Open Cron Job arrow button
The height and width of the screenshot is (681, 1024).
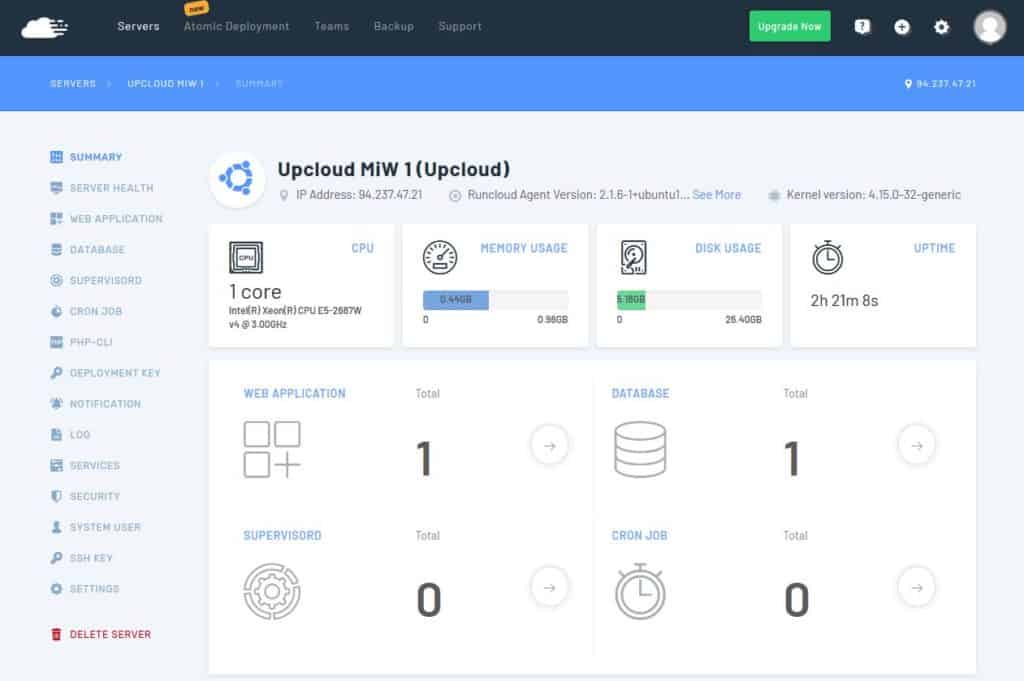(917, 588)
